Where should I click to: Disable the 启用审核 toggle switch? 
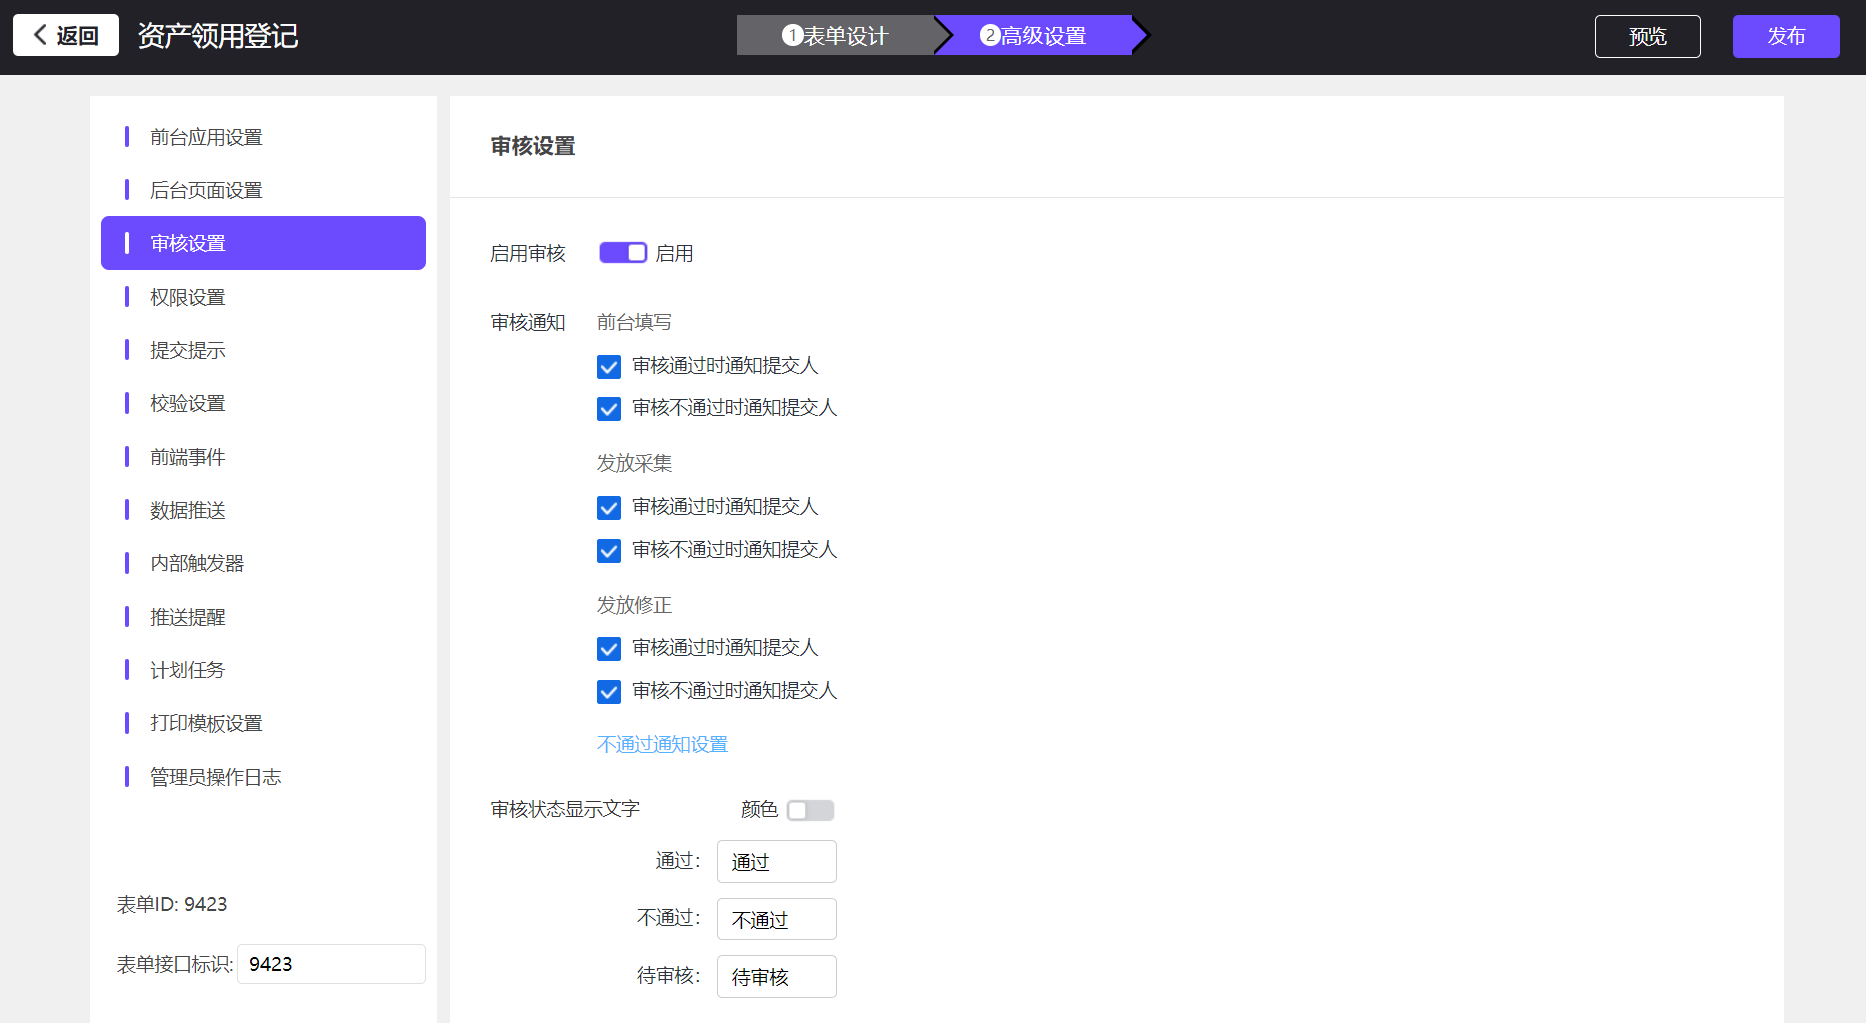623,253
